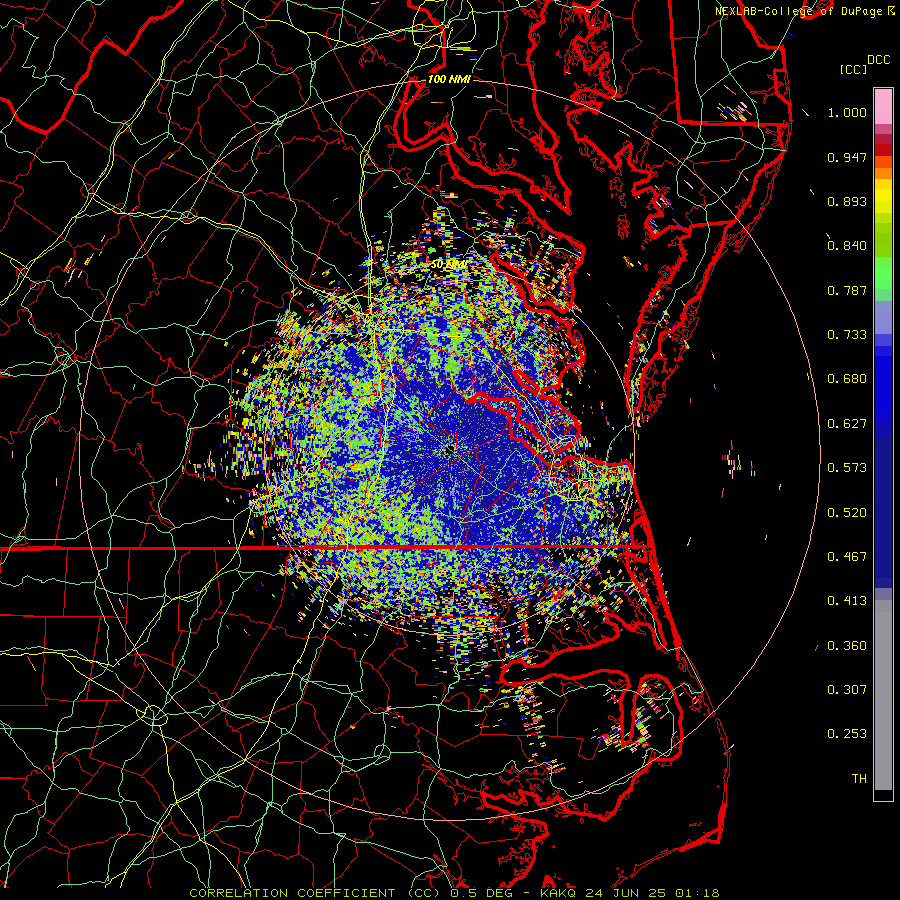This screenshot has height=900, width=900.
Task: Click the 0.947 legend value
Action: (x=847, y=157)
